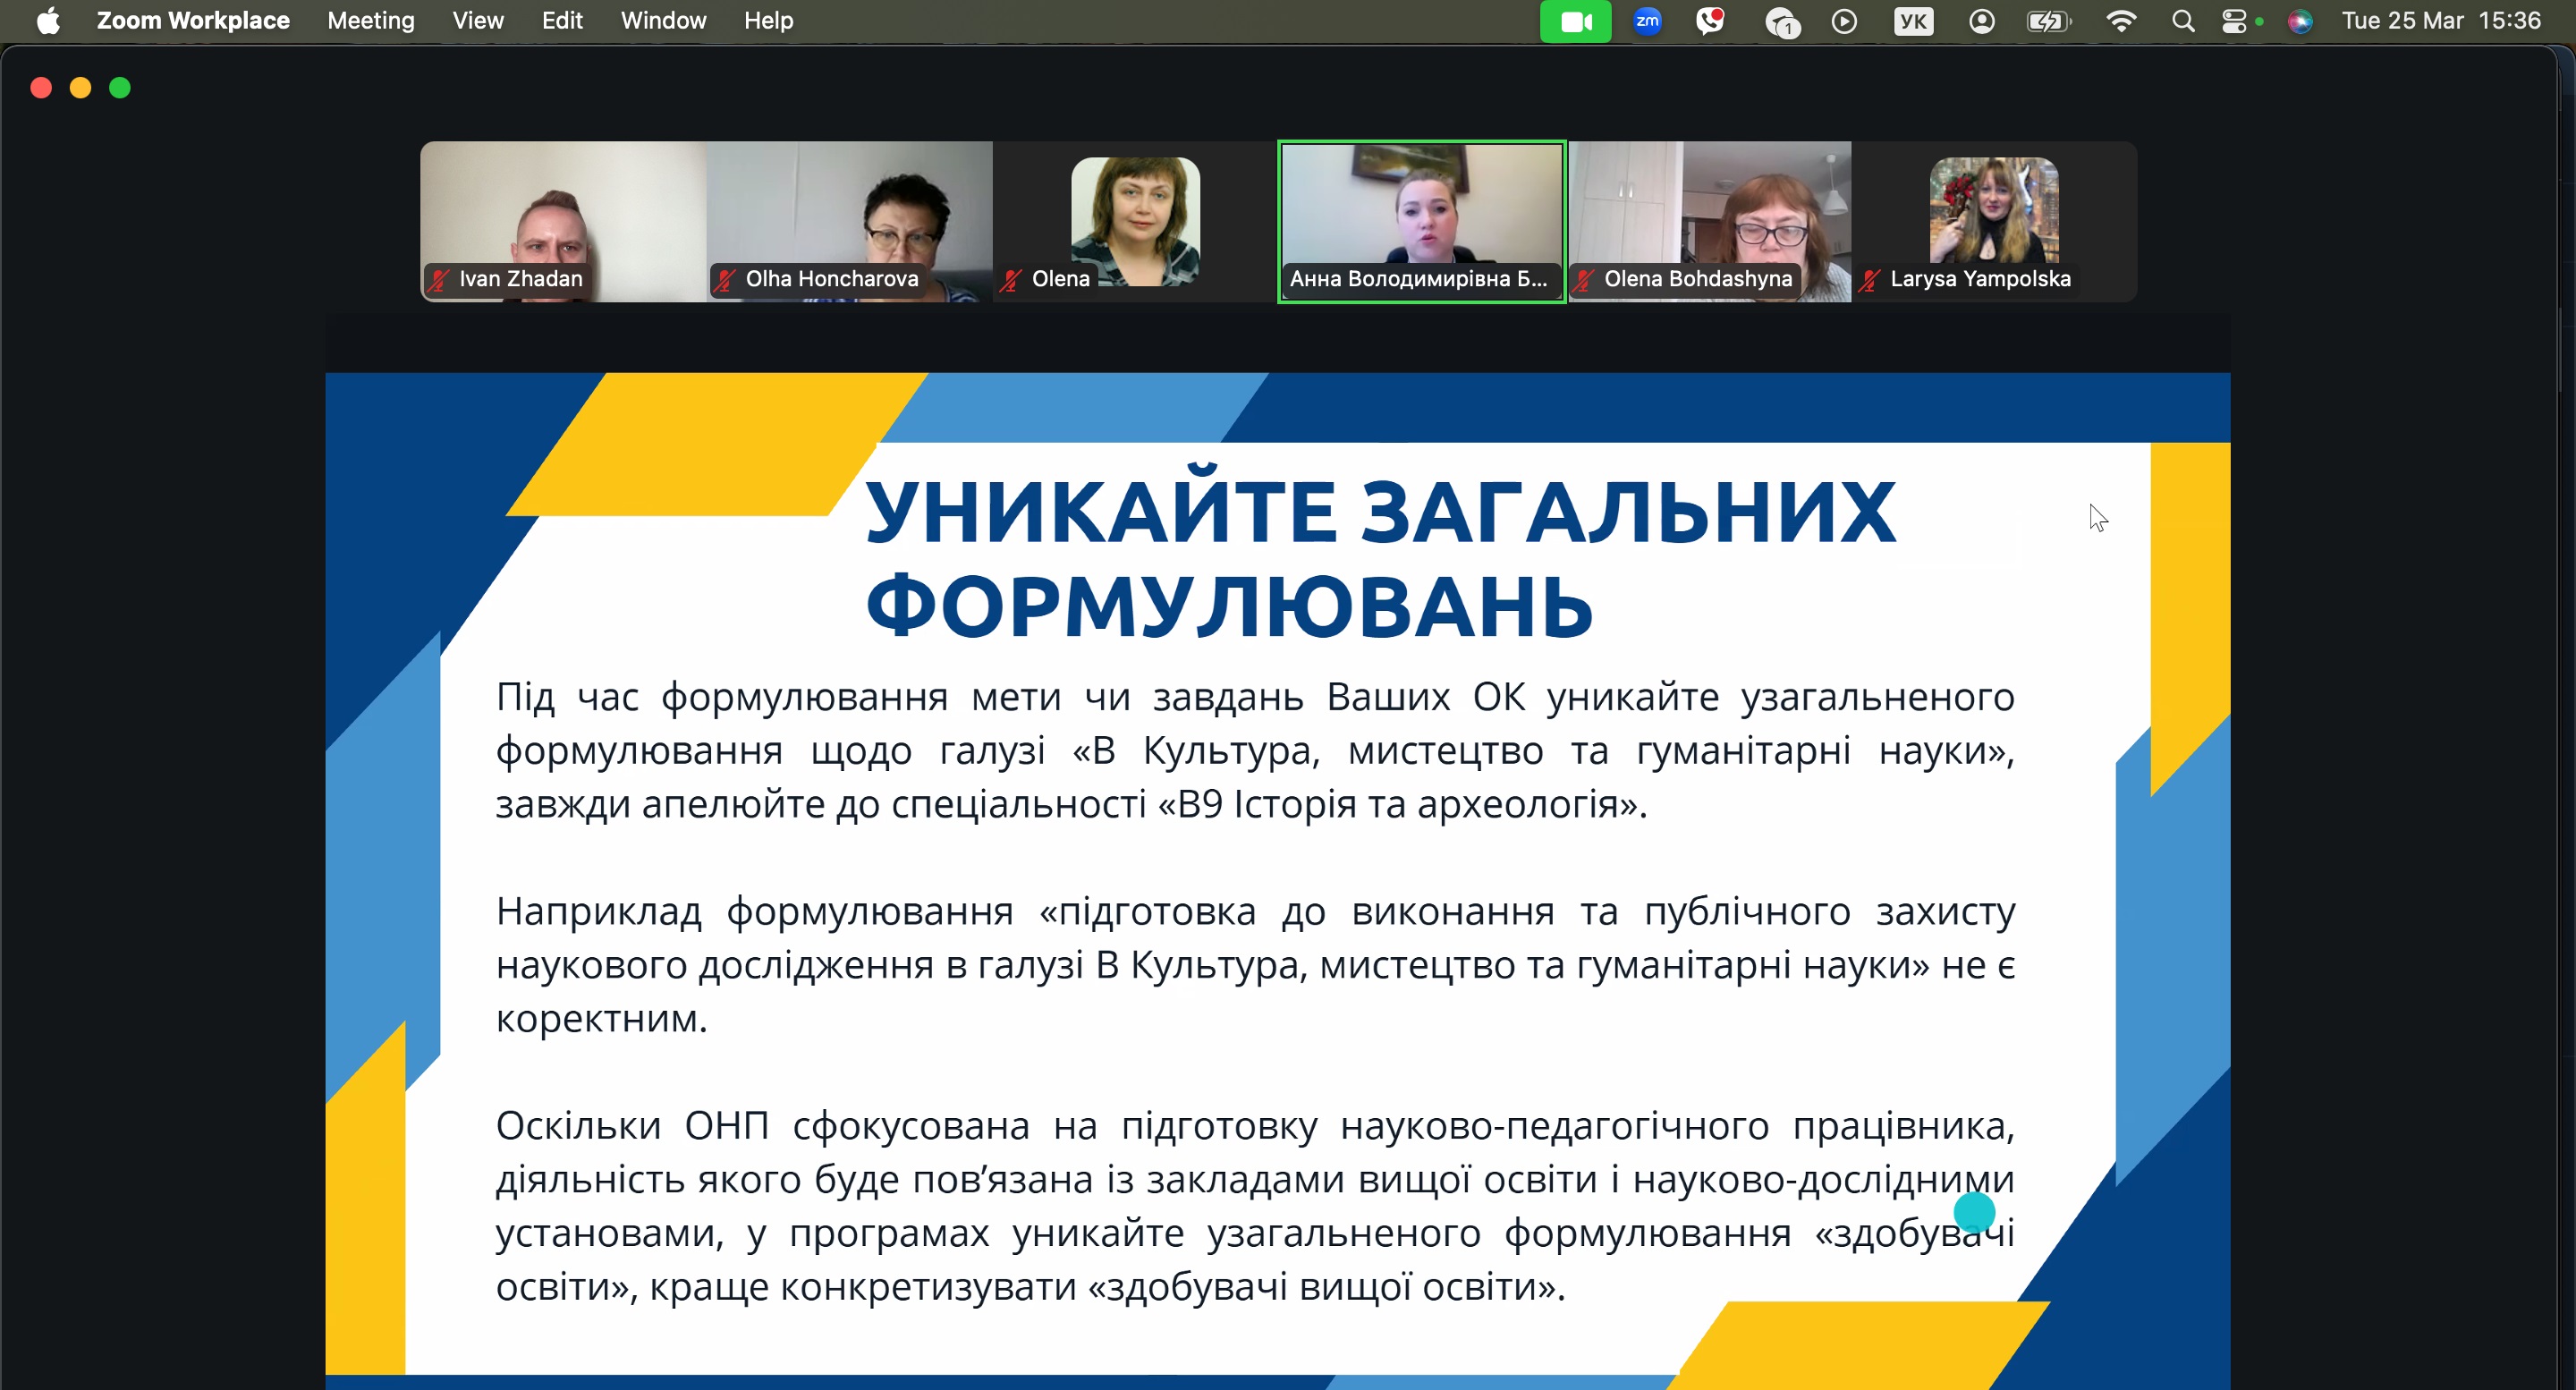Click the paragraph starting 'Під час формулювання'
The height and width of the screenshot is (1390, 2576).
click(x=1255, y=750)
